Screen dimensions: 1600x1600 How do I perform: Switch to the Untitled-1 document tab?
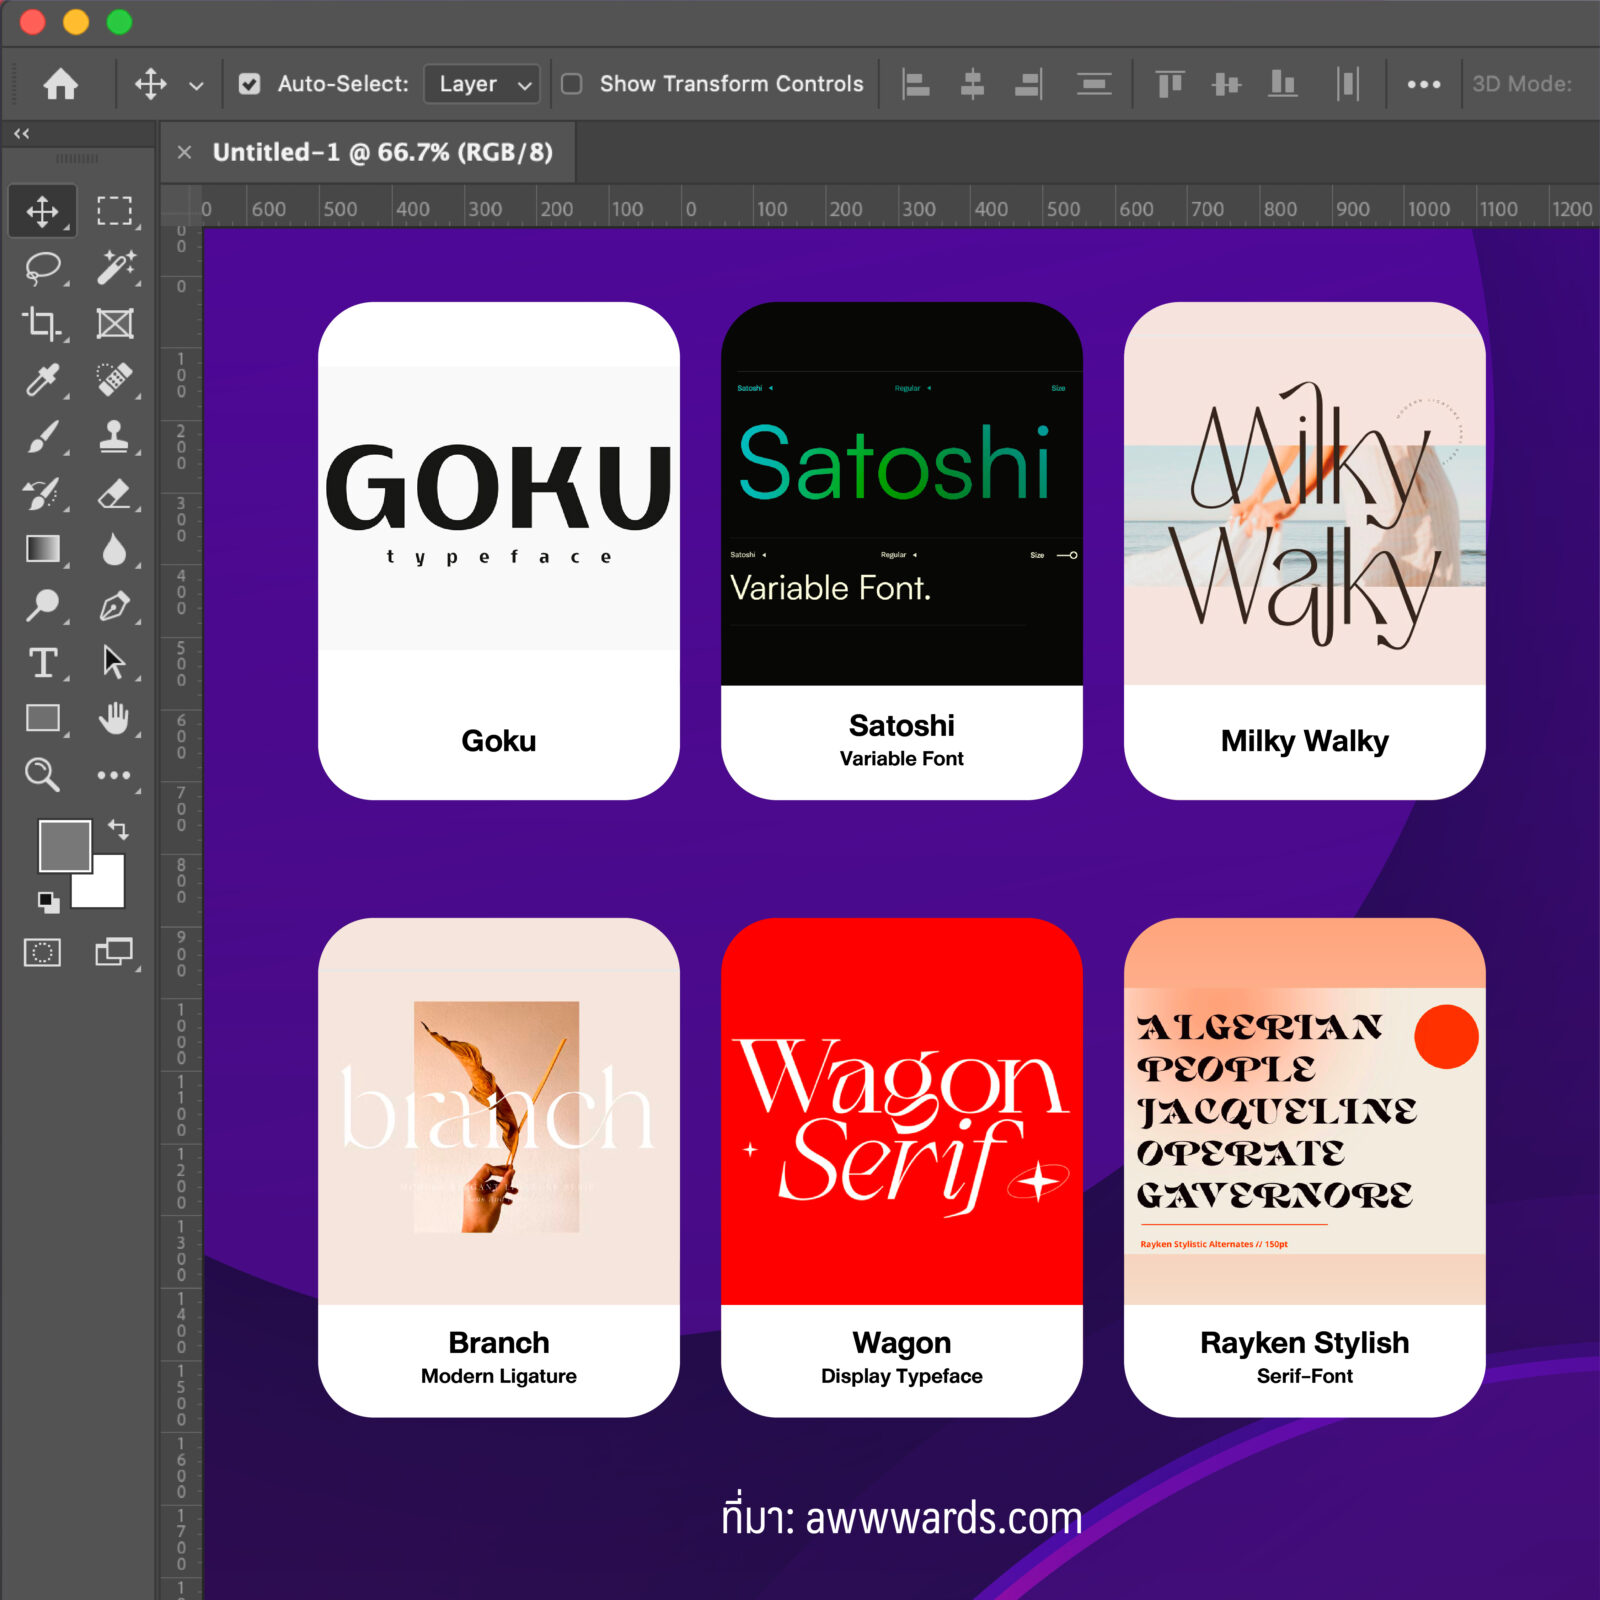[x=382, y=152]
